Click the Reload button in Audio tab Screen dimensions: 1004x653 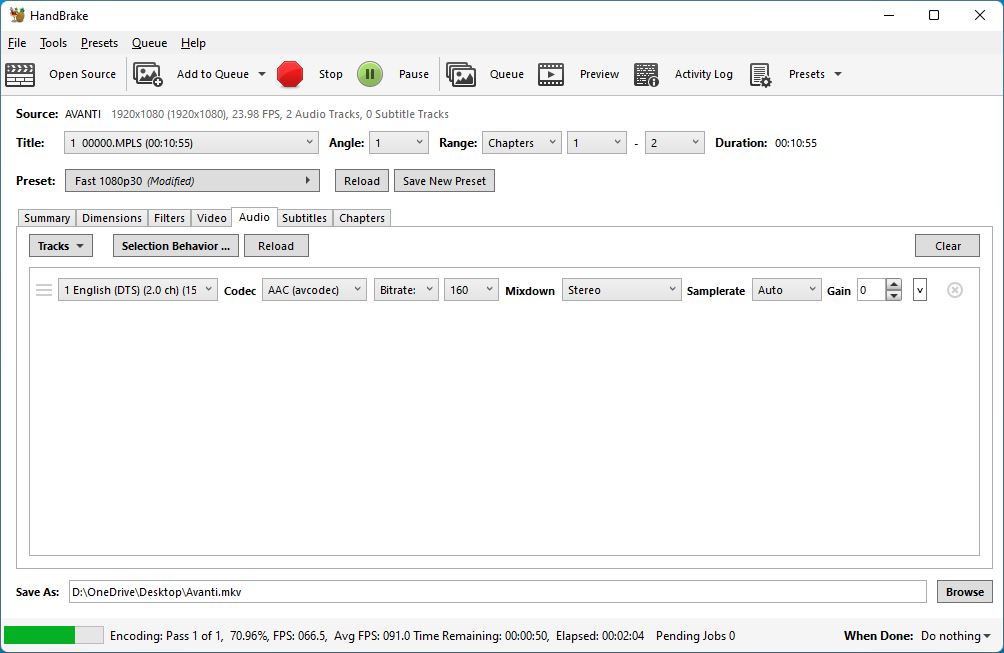[276, 246]
